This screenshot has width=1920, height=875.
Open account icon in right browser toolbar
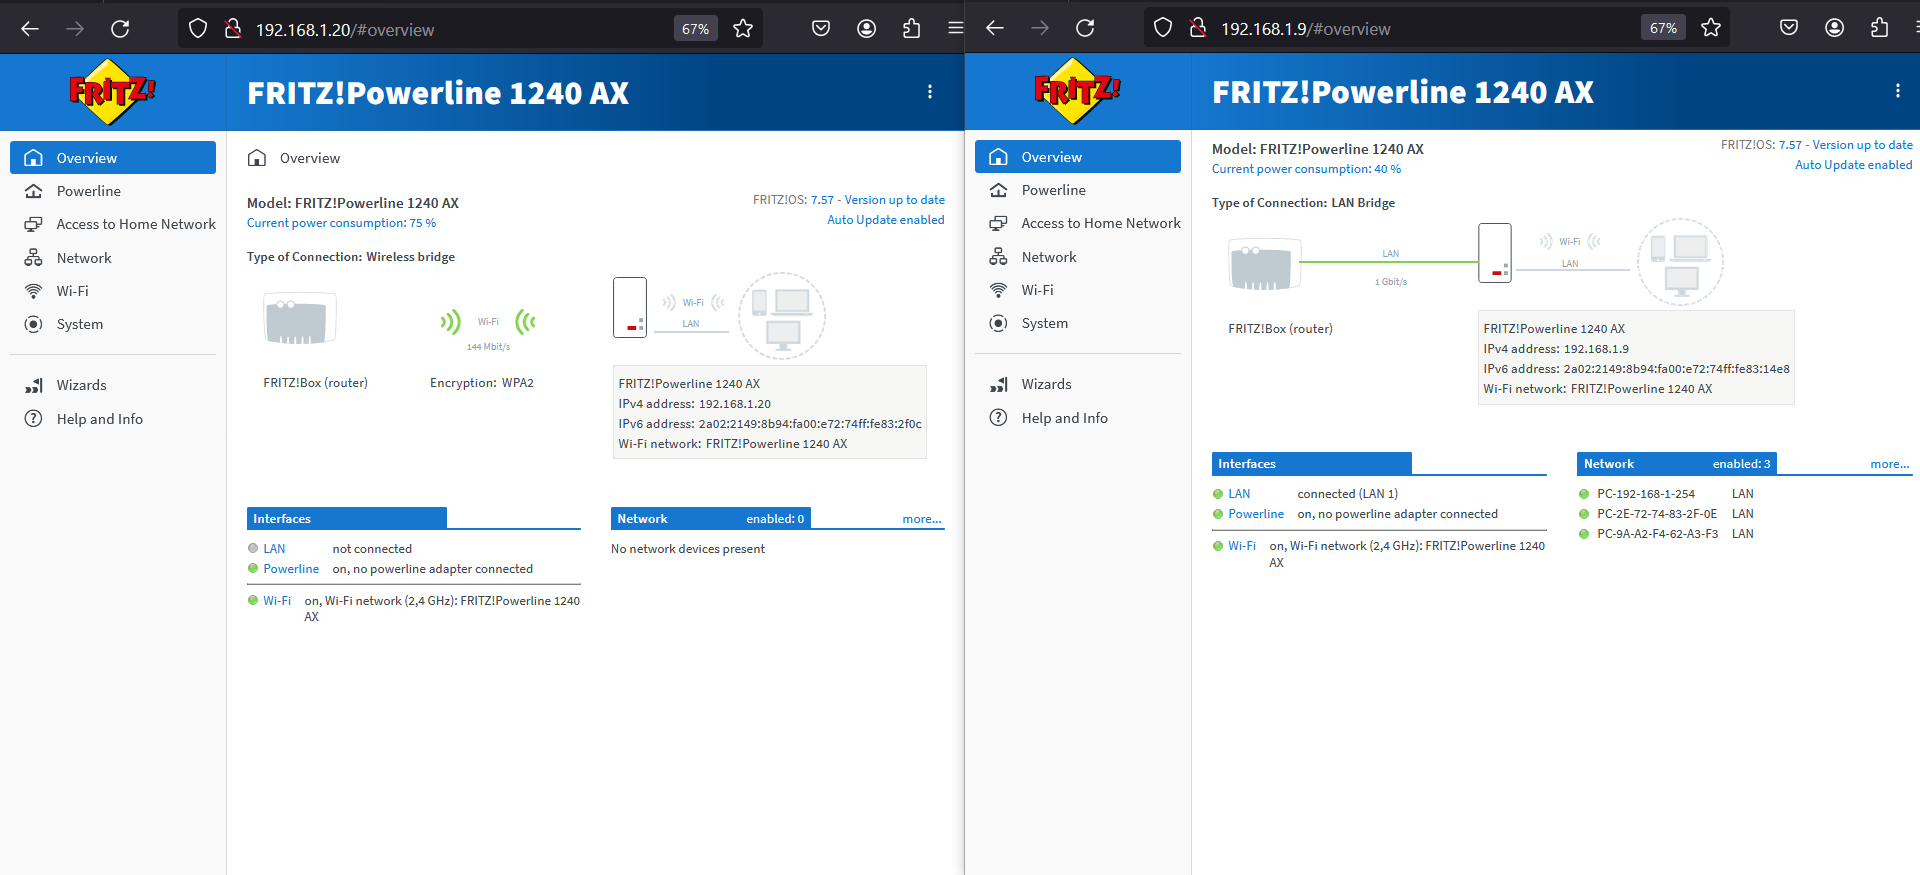pos(1835,28)
